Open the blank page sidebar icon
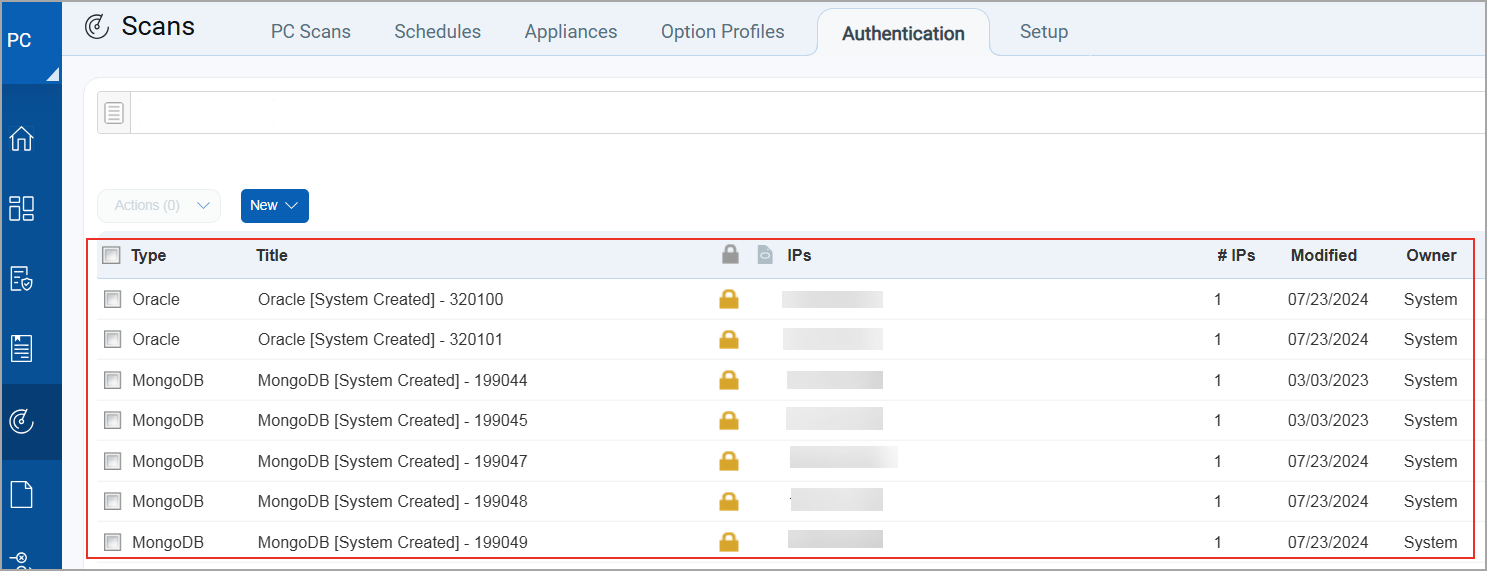The height and width of the screenshot is (571, 1487). click(x=21, y=494)
